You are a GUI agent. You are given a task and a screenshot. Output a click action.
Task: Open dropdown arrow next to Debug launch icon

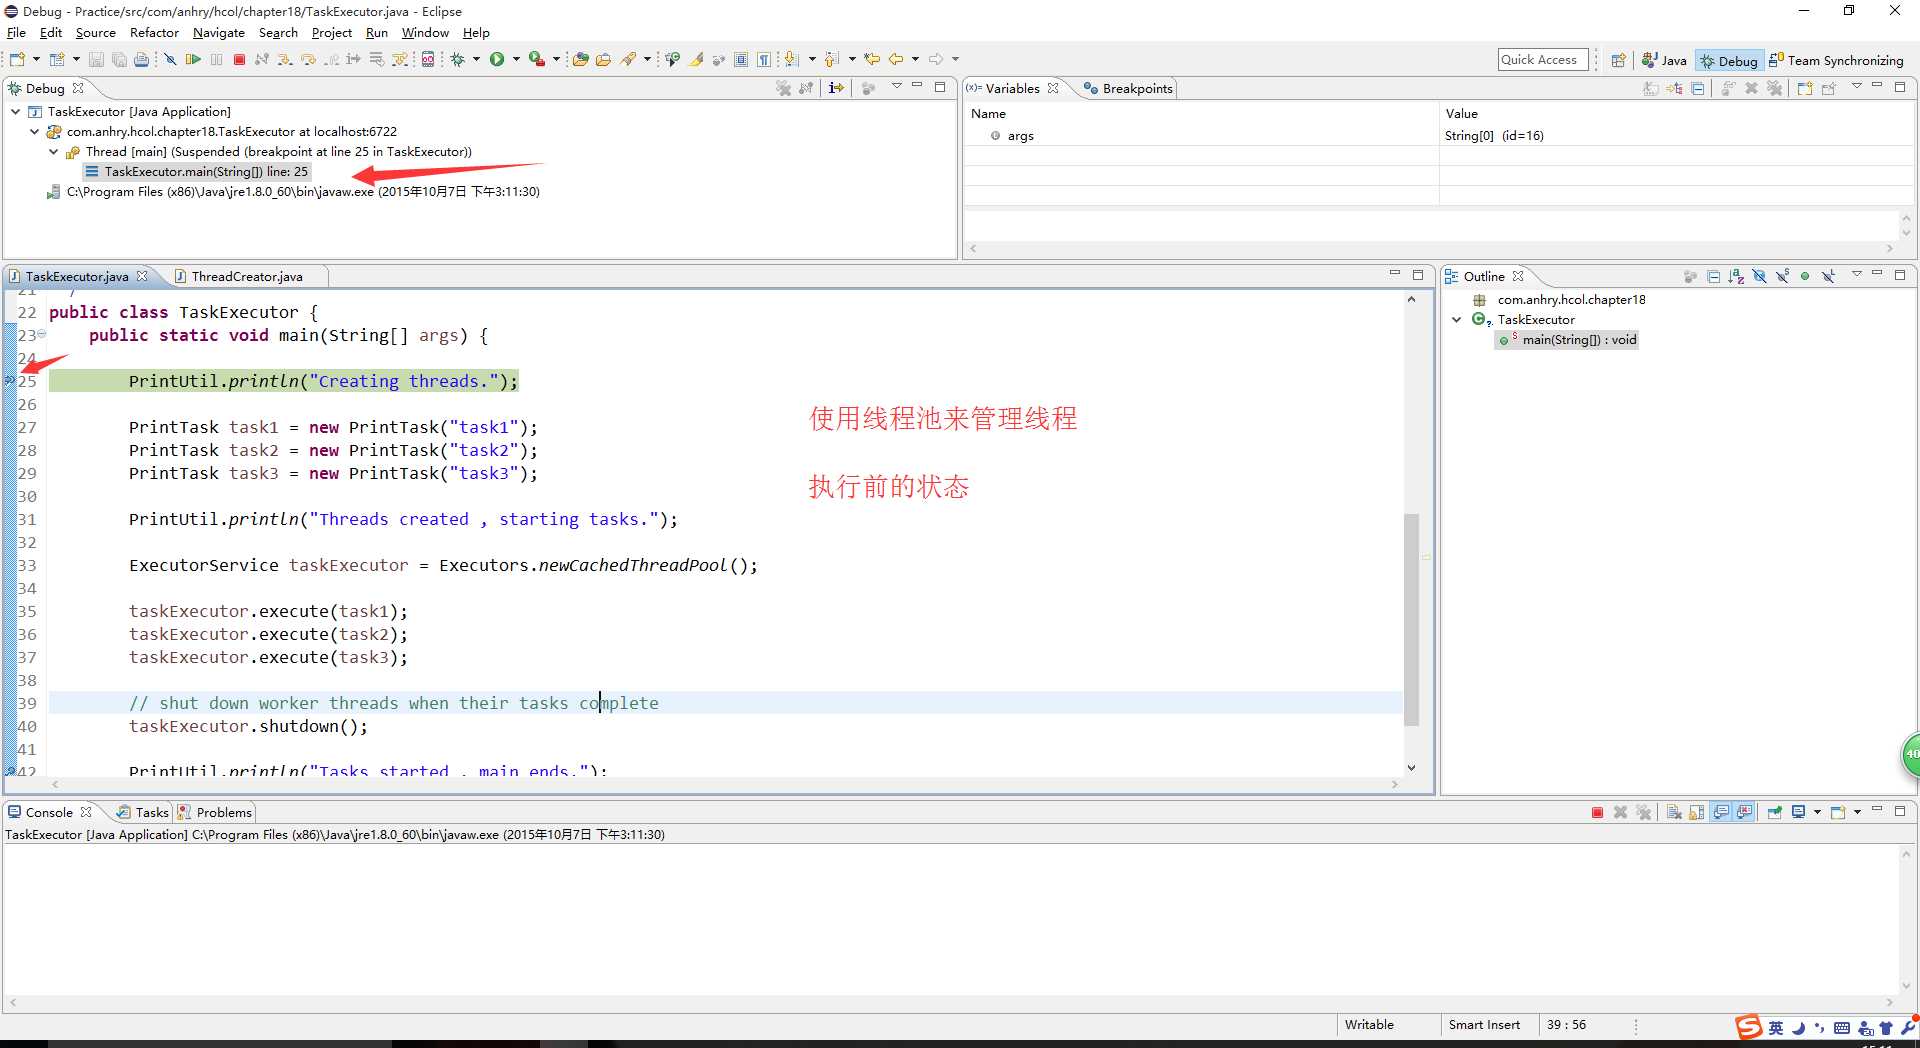476,59
